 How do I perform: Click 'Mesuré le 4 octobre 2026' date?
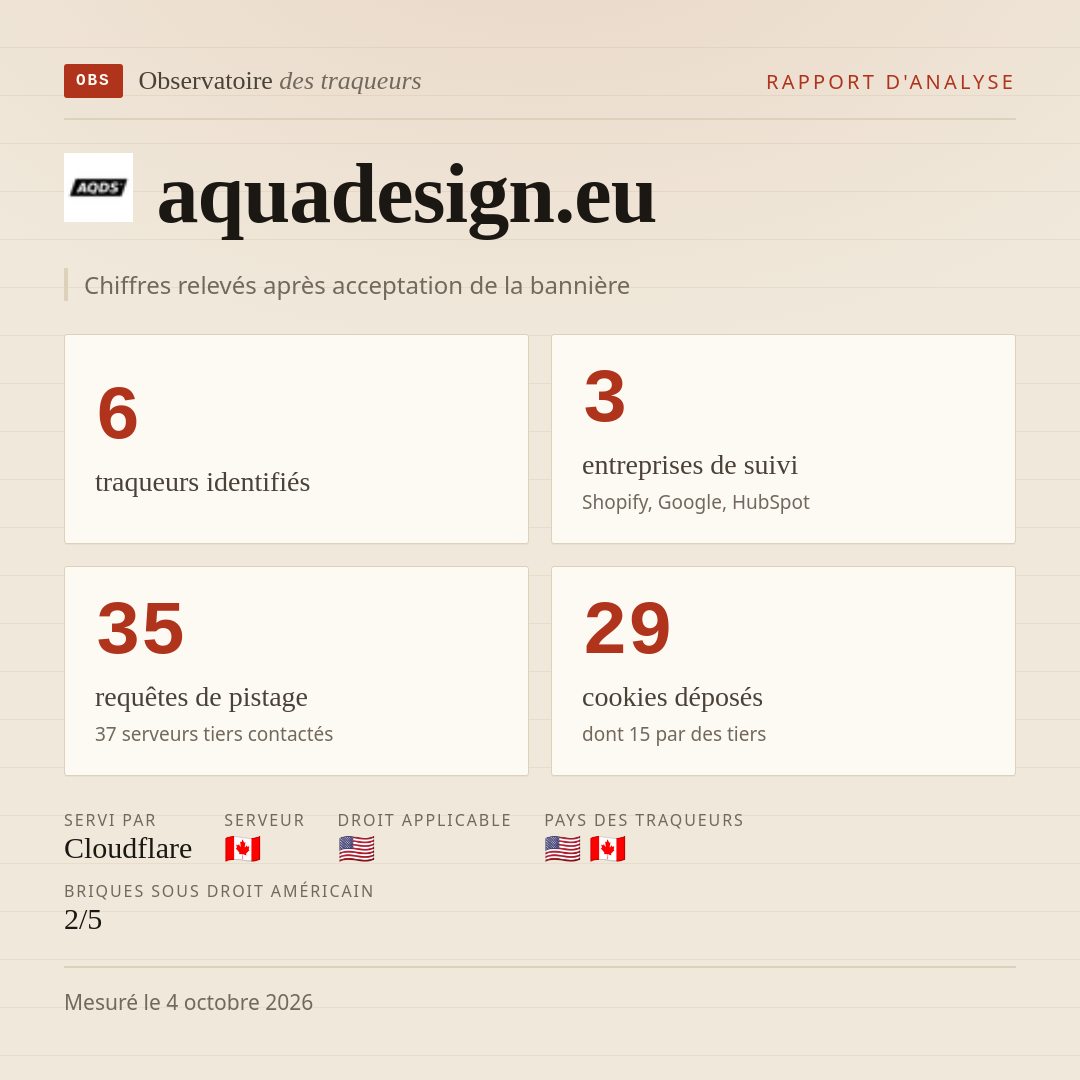click(x=188, y=1002)
